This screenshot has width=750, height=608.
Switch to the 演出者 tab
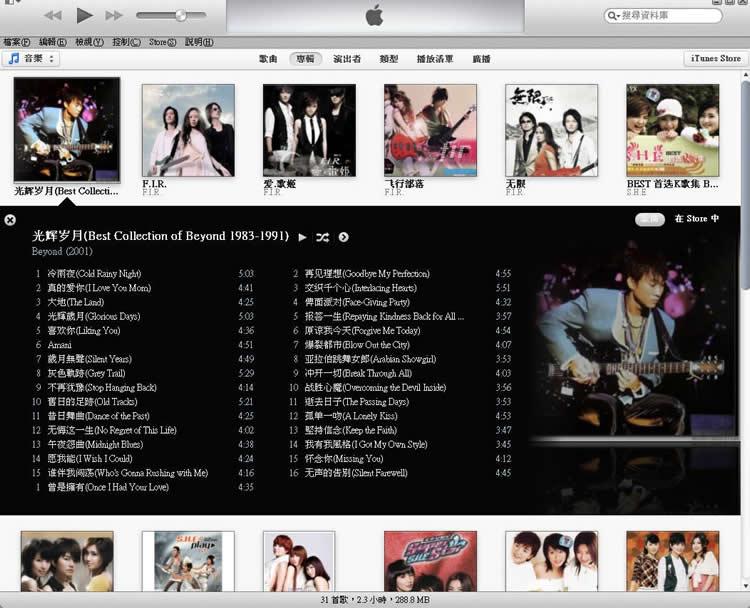pos(347,59)
